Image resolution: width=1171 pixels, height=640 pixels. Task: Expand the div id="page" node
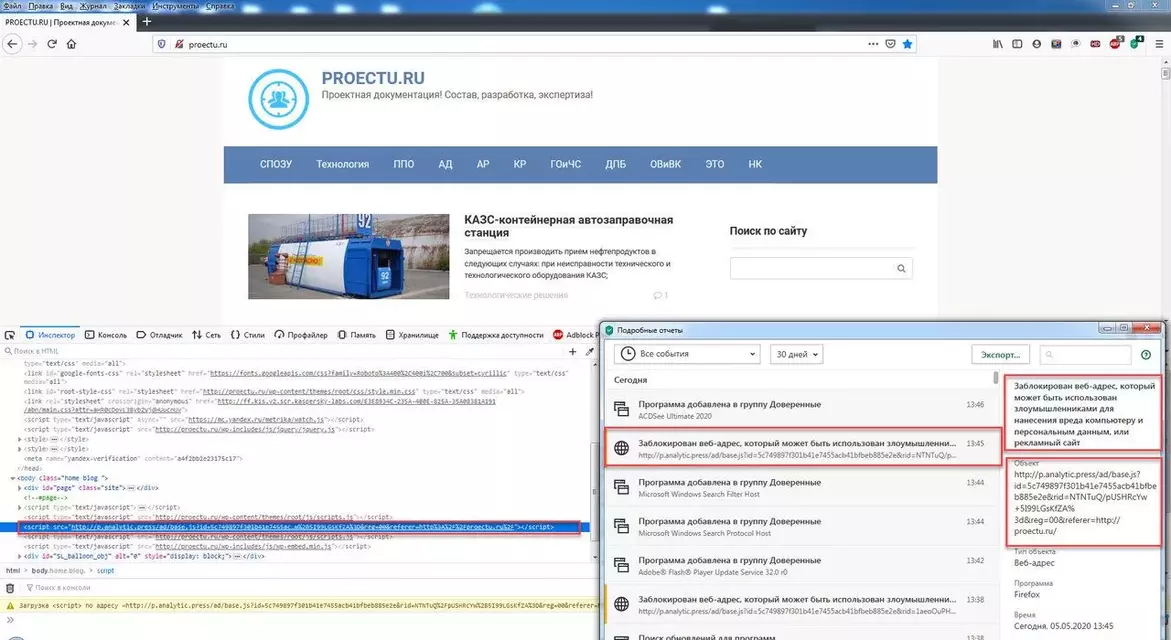[19, 488]
